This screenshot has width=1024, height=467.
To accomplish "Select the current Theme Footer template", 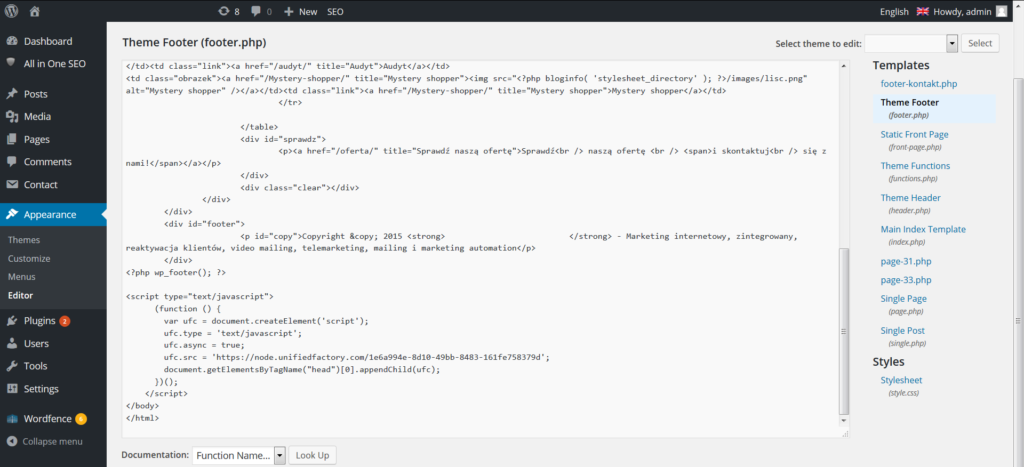I will [x=934, y=108].
